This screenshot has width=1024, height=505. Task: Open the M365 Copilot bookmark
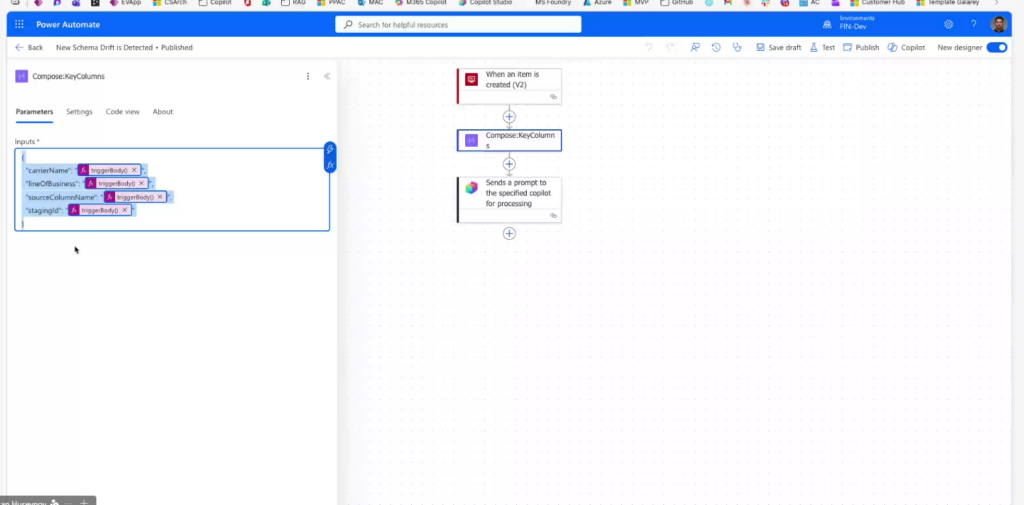[x=419, y=3]
